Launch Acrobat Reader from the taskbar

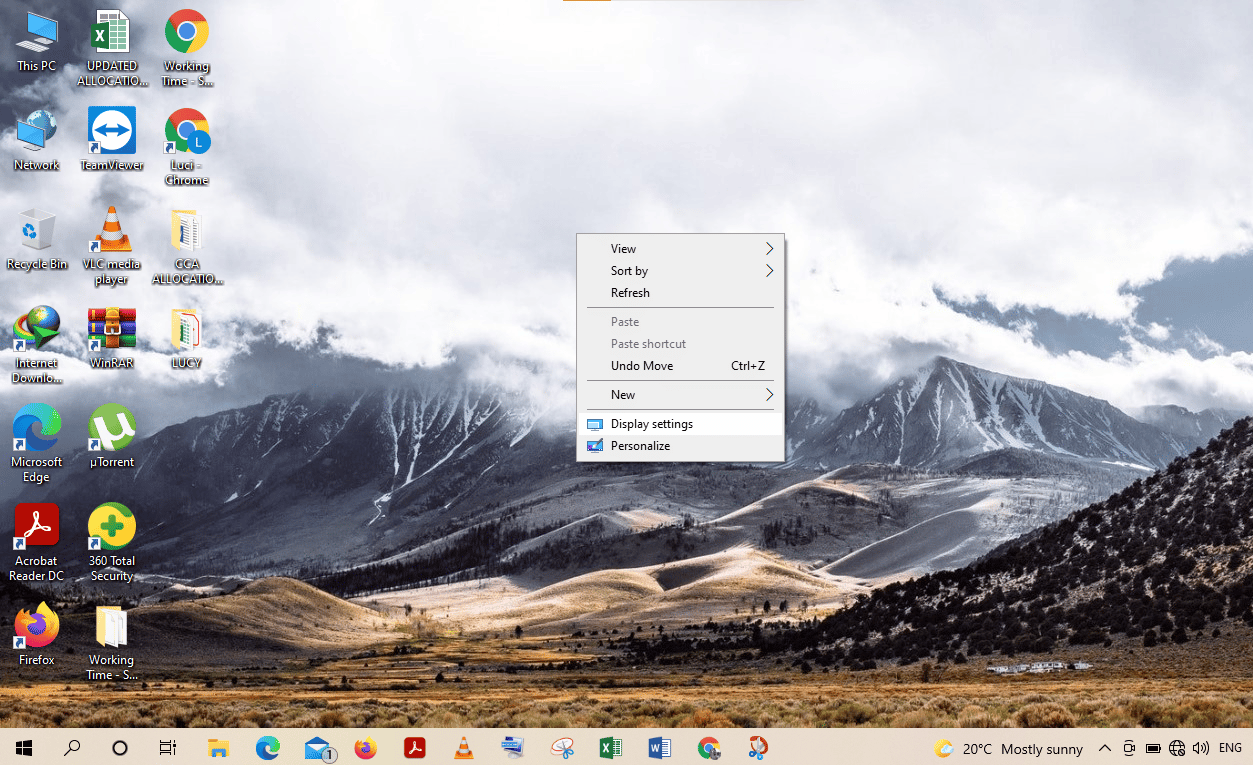(415, 747)
